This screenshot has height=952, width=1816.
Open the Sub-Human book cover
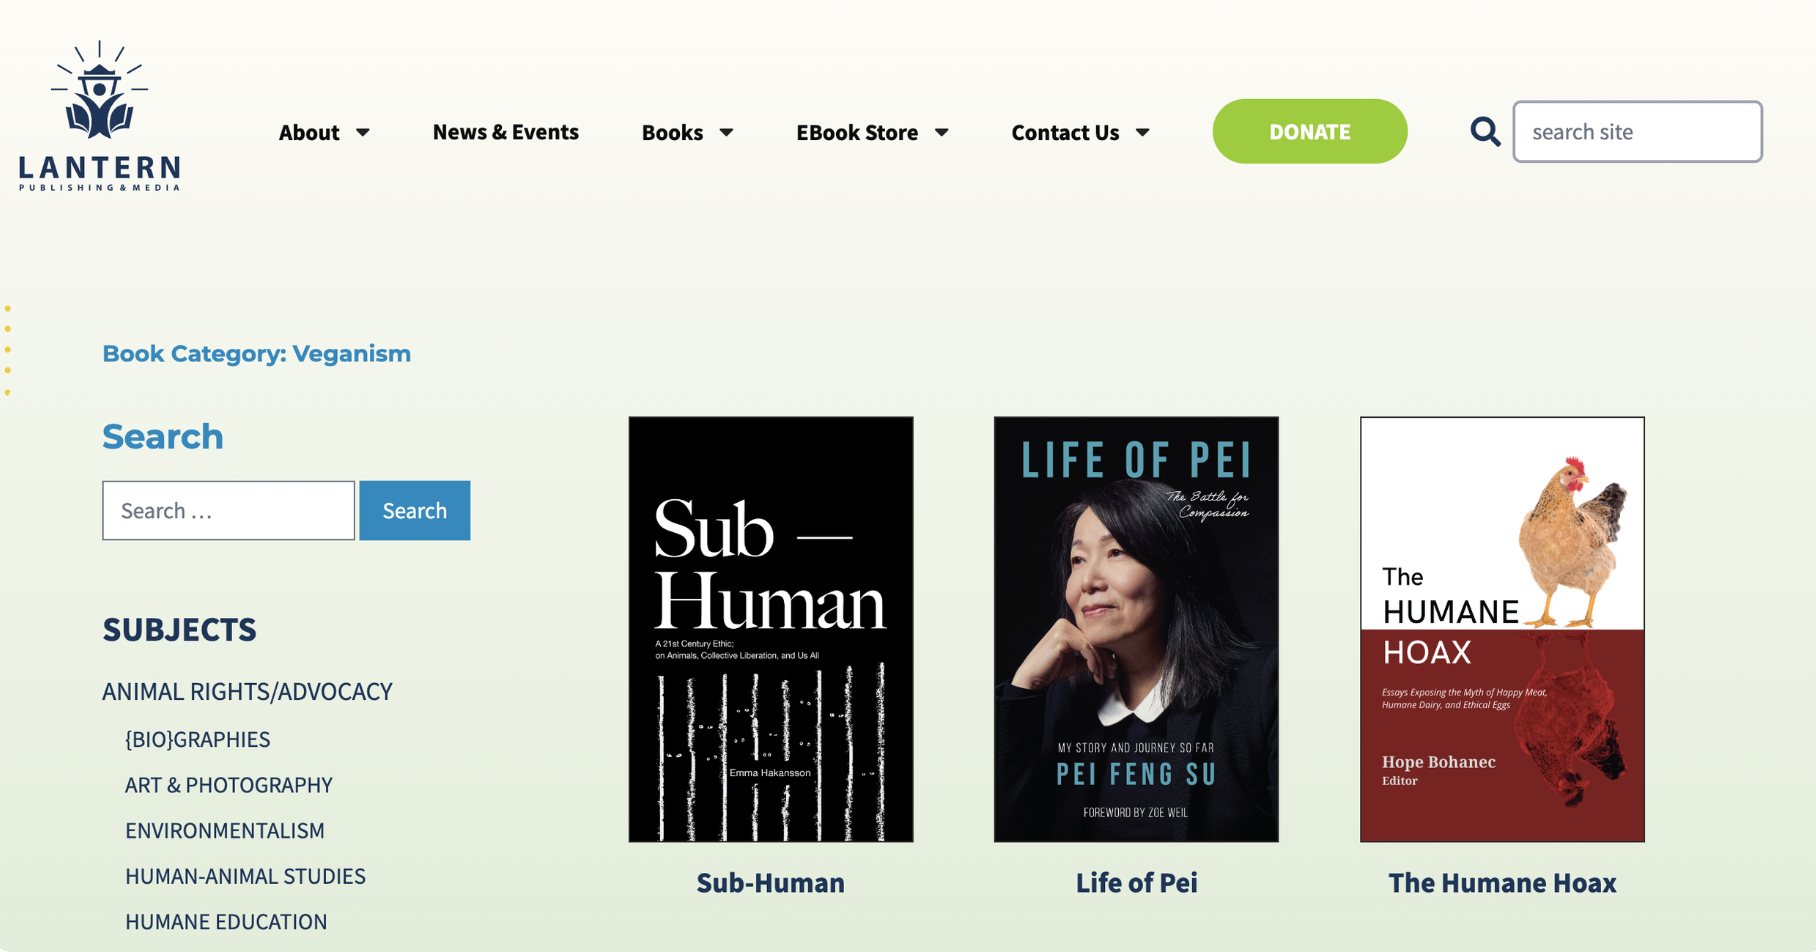click(x=770, y=629)
